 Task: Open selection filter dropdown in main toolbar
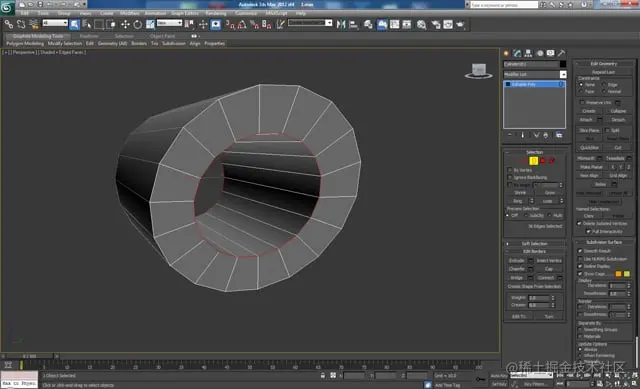(55, 23)
